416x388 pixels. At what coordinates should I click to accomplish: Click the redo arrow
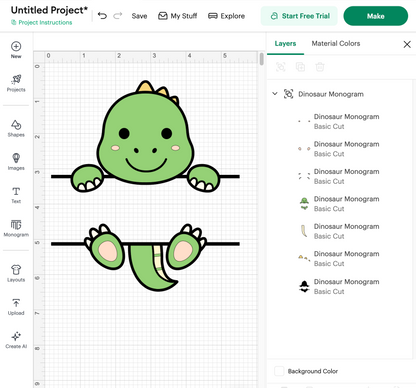pyautogui.click(x=118, y=16)
